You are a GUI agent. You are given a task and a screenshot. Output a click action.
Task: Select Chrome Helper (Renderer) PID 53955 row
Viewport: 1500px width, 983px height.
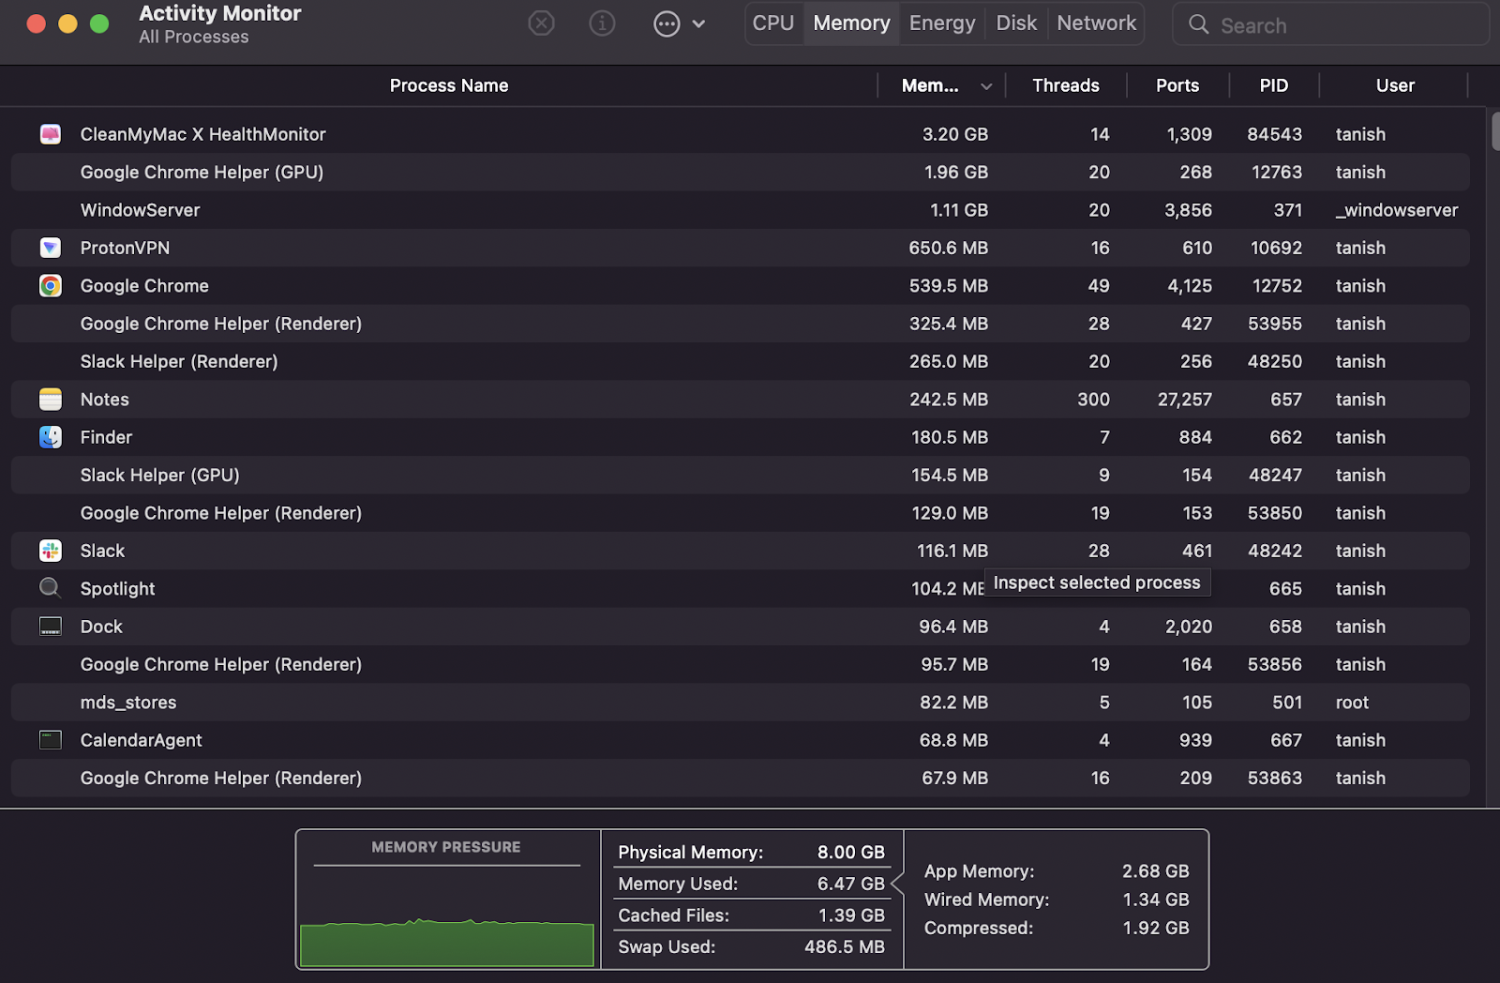pos(740,324)
